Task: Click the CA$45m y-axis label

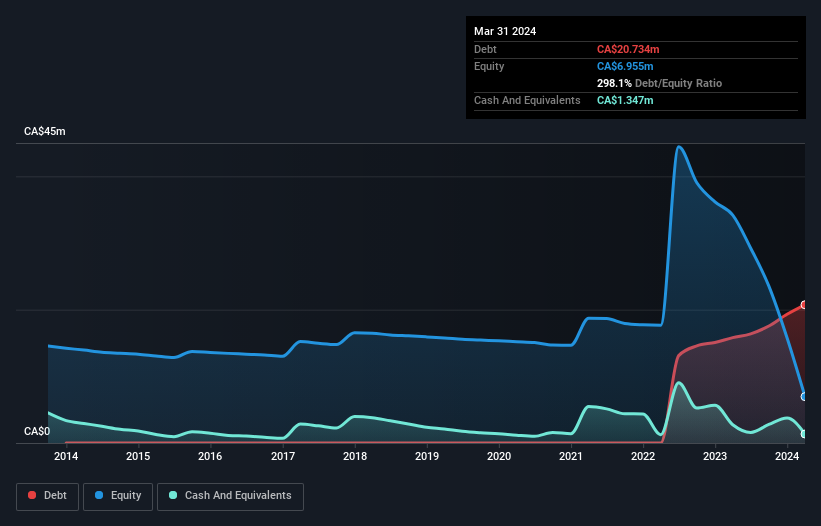Action: coord(45,131)
